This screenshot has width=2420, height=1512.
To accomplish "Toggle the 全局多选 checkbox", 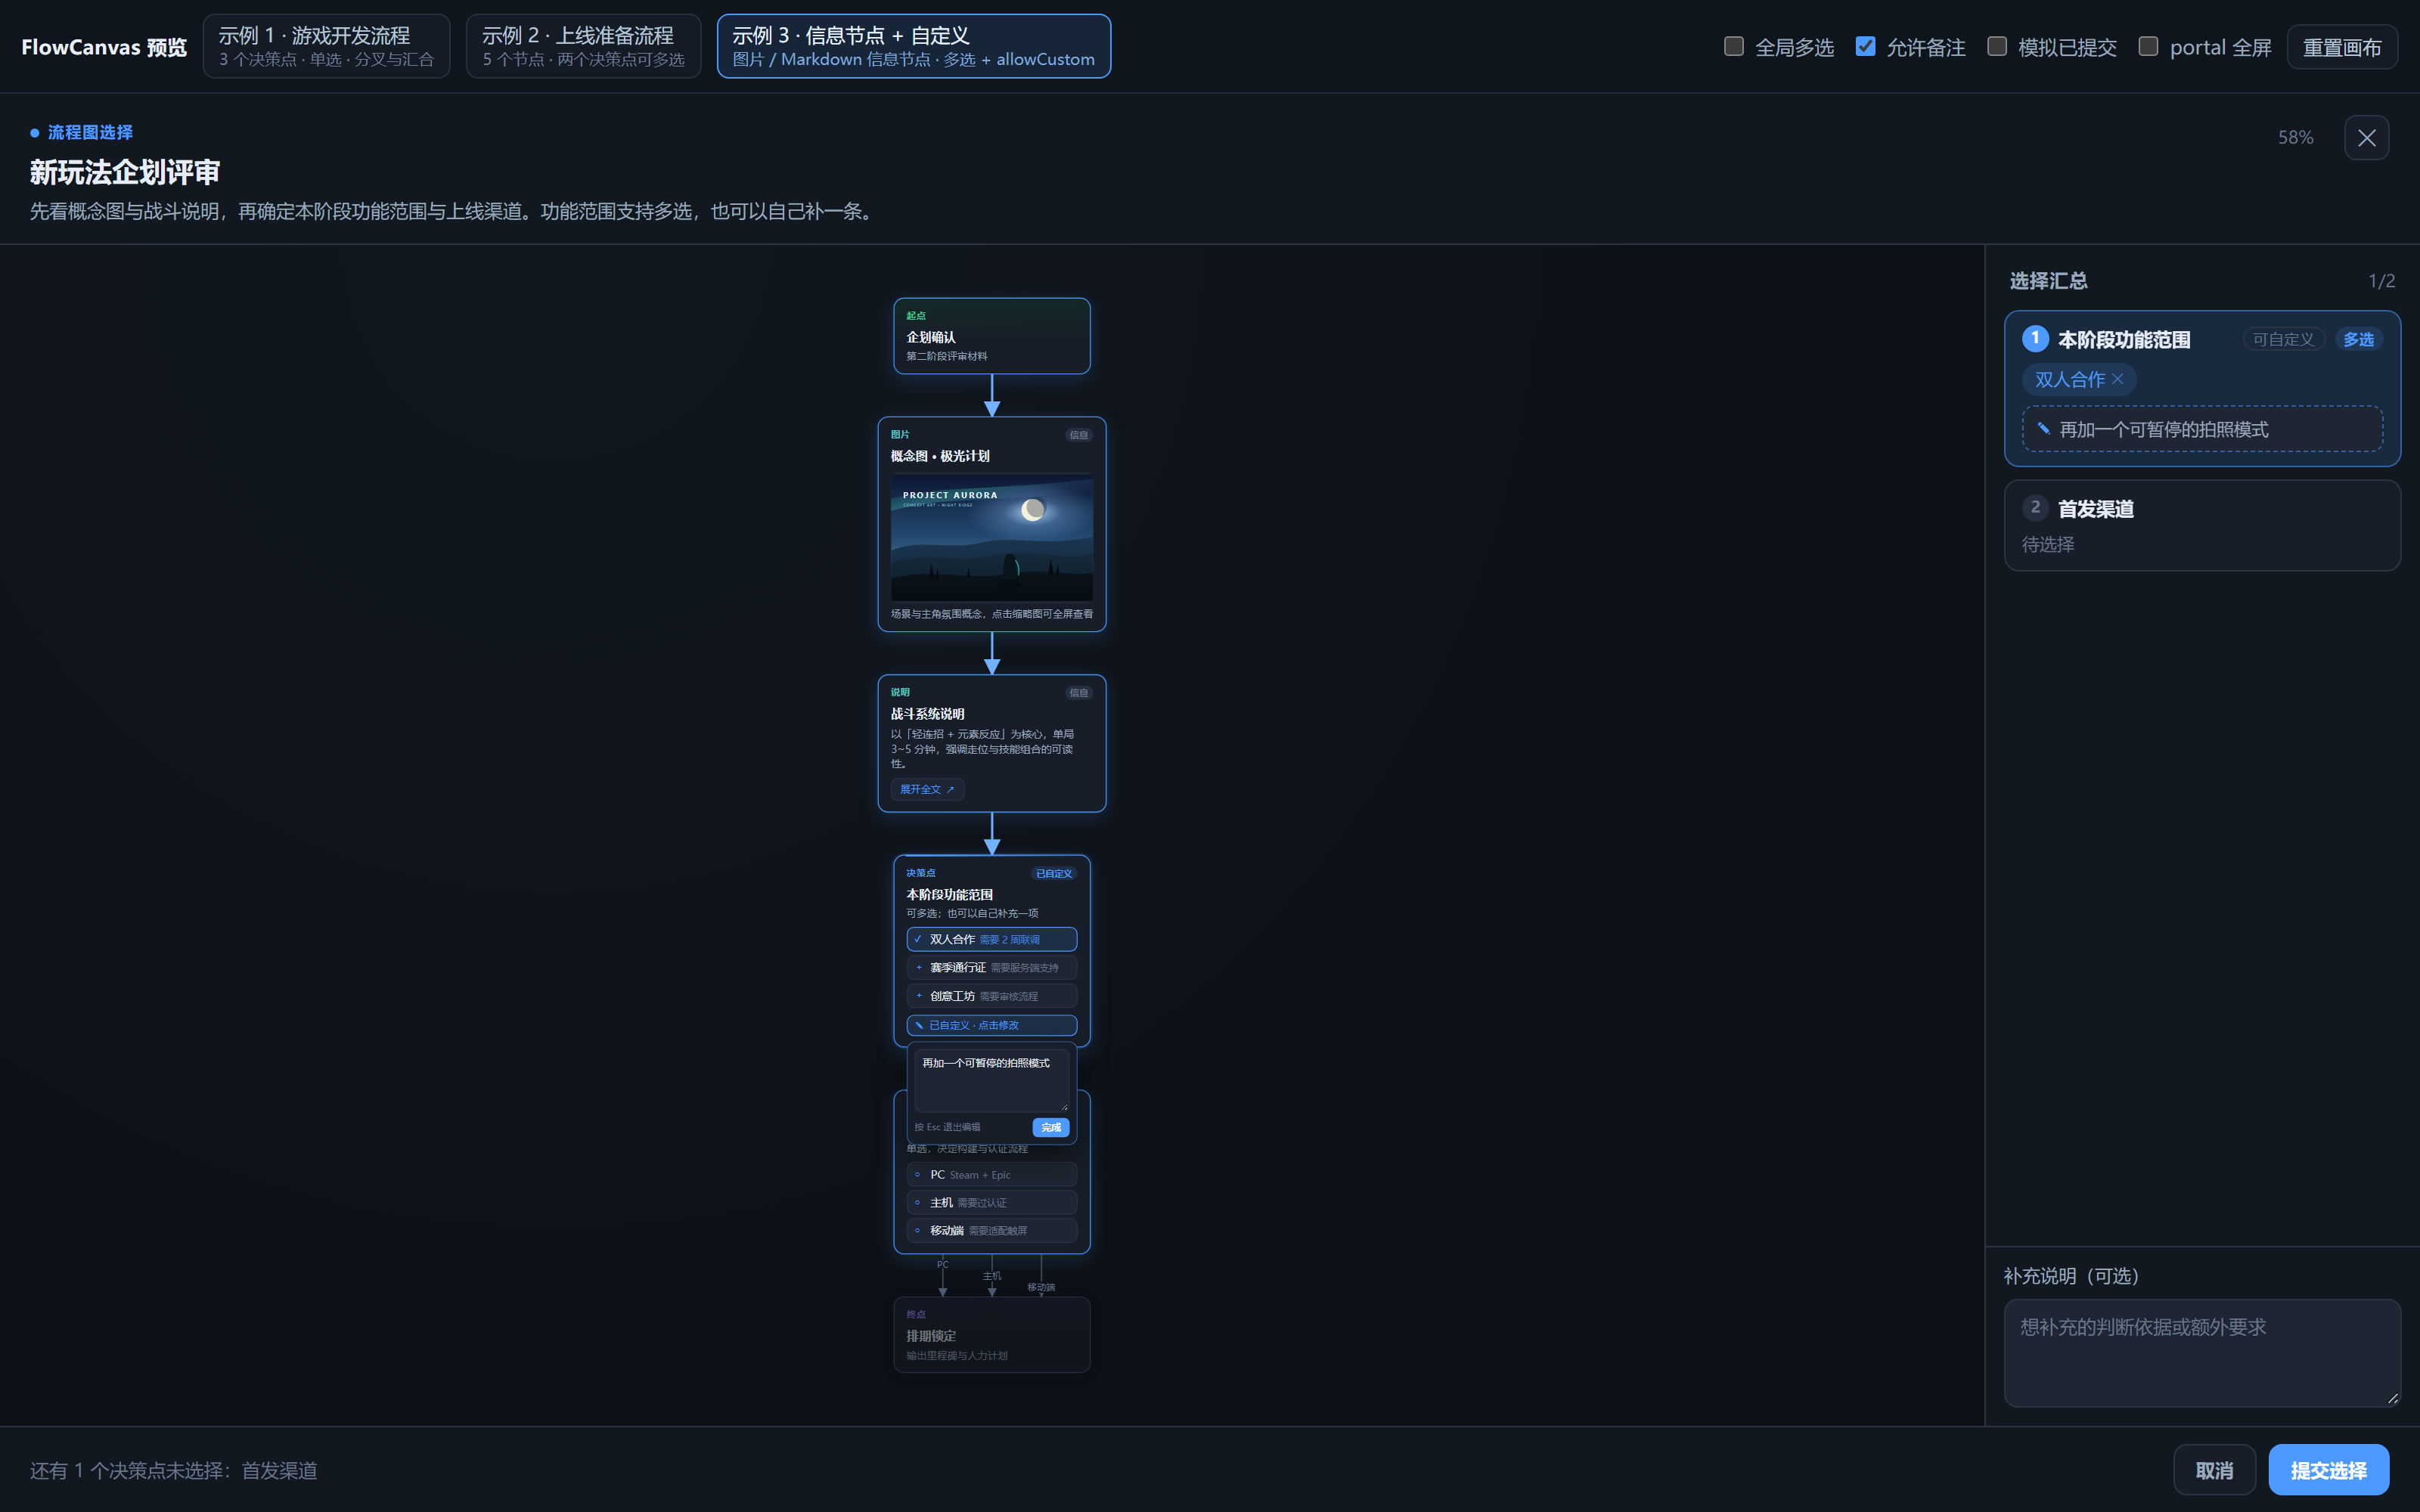I will click(1733, 46).
